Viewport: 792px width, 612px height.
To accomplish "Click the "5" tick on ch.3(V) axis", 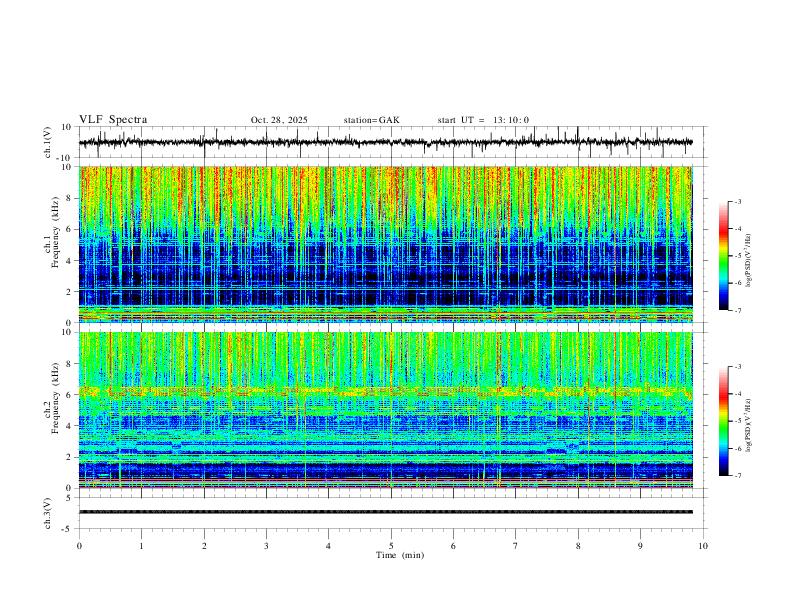I will click(x=69, y=497).
